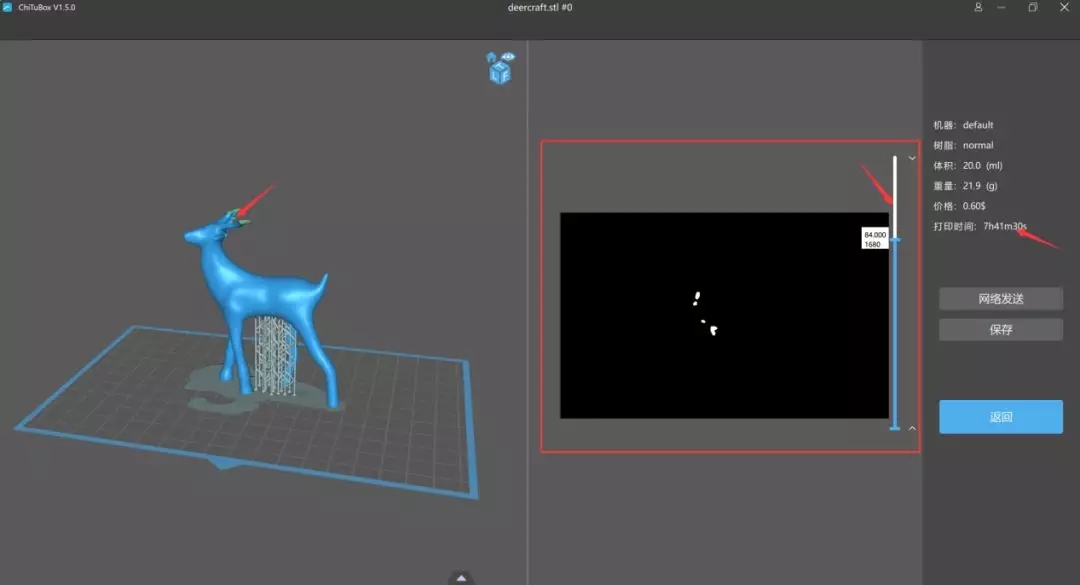Open the user account icon
Image resolution: width=1080 pixels, height=585 pixels.
[978, 7]
